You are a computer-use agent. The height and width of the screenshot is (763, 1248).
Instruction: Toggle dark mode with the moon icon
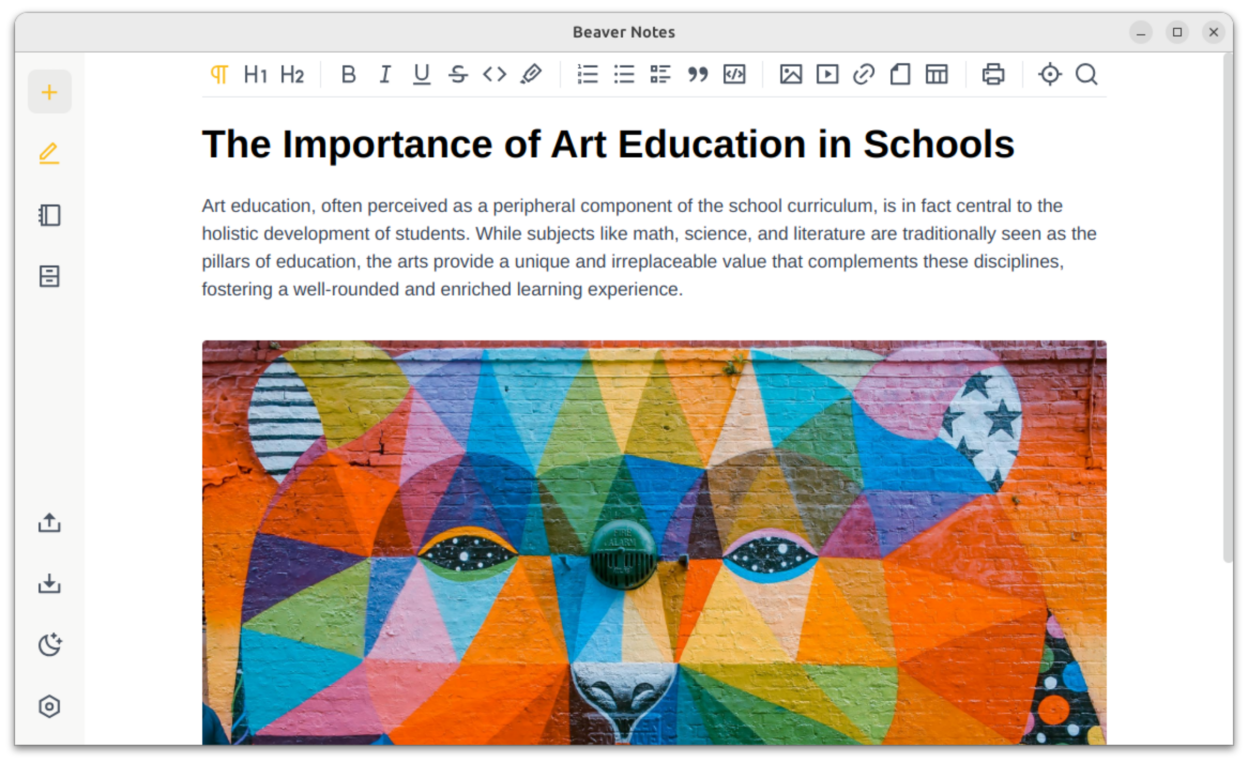pos(49,645)
